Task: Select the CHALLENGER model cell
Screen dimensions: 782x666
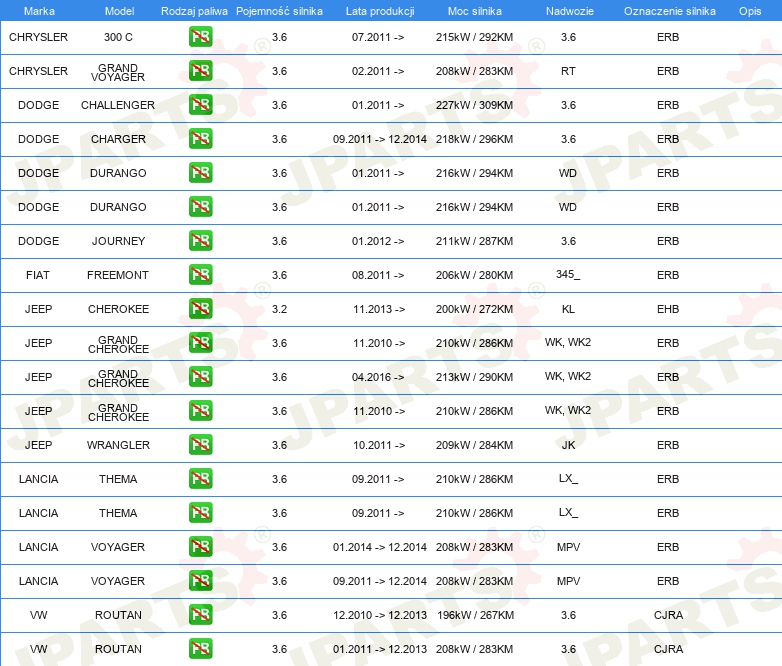Action: (x=118, y=105)
